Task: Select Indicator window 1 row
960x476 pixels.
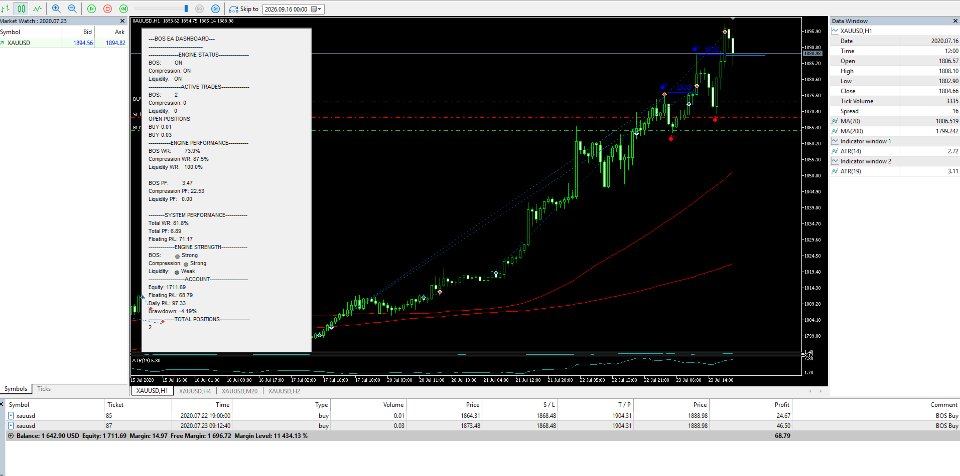Action: [x=894, y=141]
